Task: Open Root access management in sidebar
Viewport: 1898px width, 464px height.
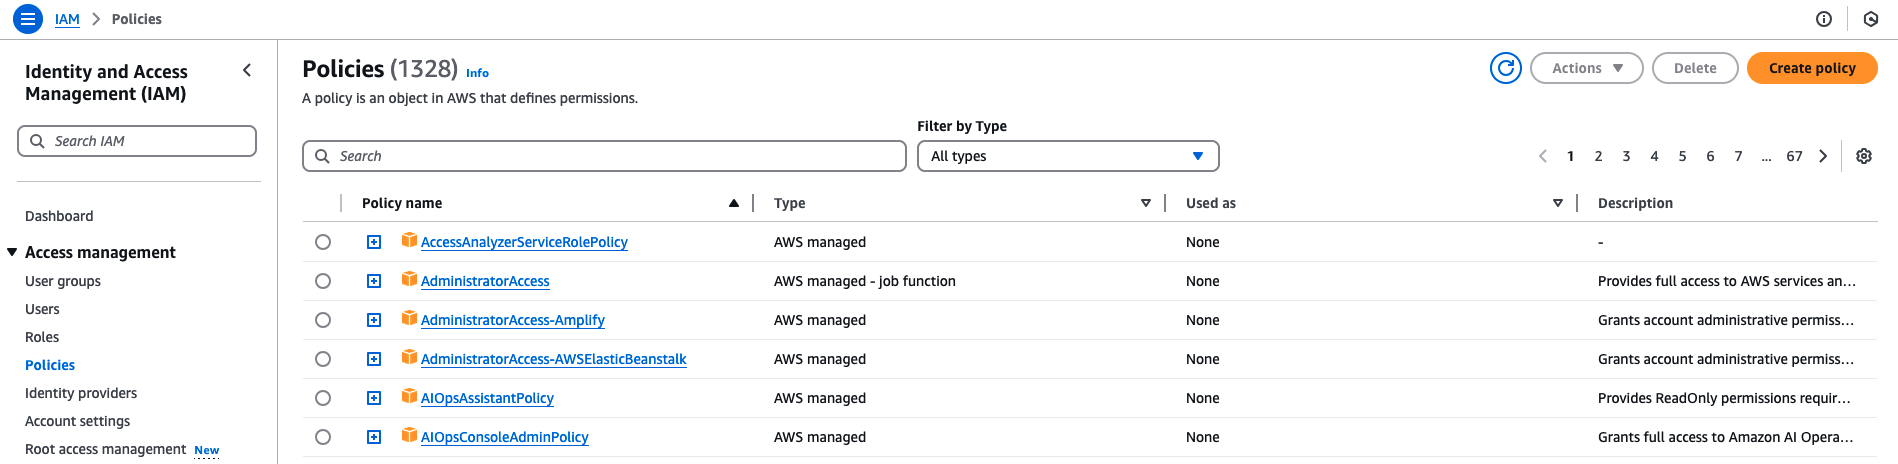Action: point(105,449)
